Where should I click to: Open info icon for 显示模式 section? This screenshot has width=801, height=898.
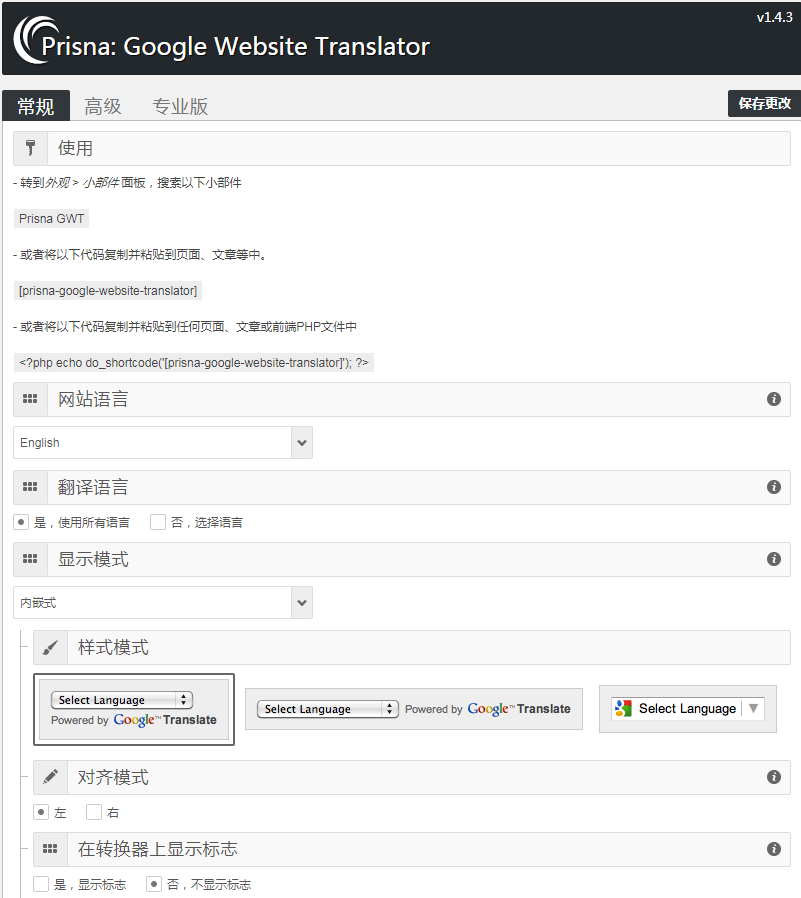click(x=774, y=559)
